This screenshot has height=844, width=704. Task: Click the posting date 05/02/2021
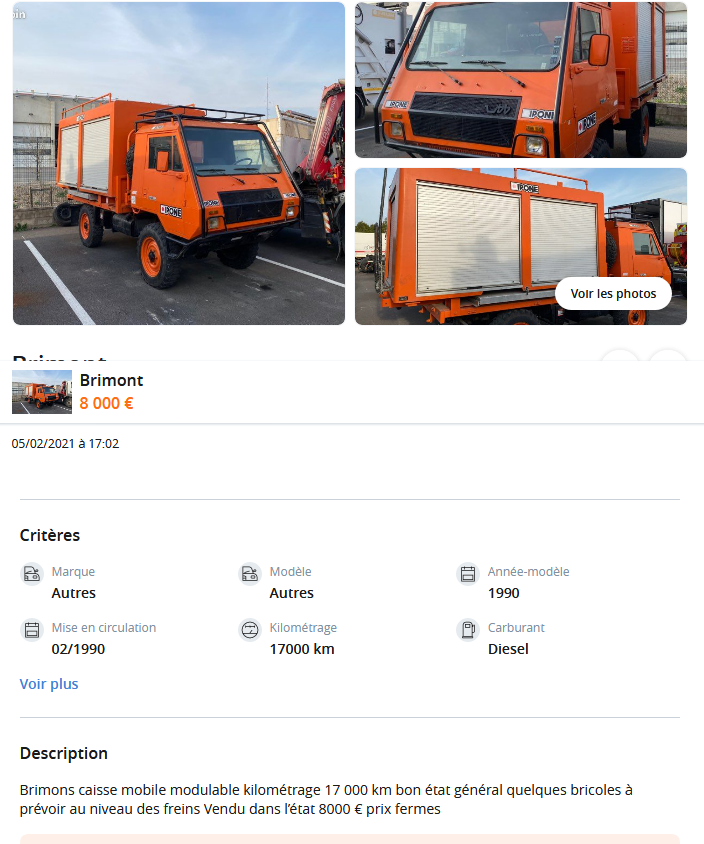coord(43,444)
